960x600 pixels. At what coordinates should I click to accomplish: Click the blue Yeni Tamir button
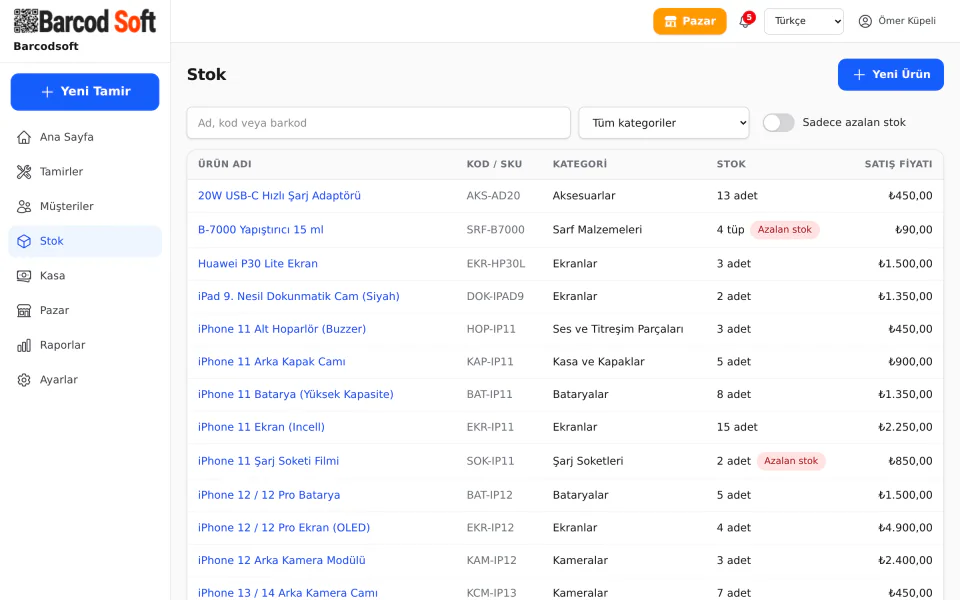[x=85, y=92]
